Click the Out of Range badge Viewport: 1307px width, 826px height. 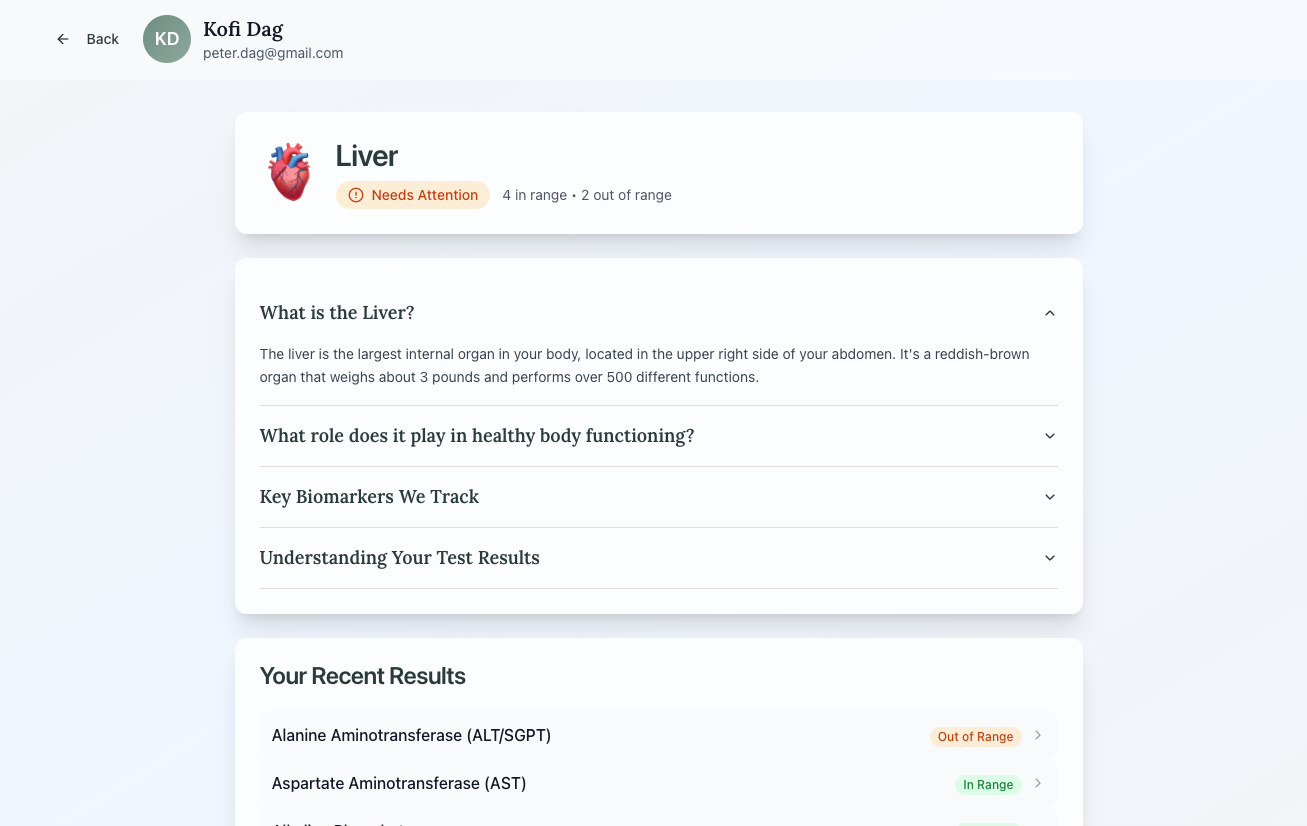(975, 737)
